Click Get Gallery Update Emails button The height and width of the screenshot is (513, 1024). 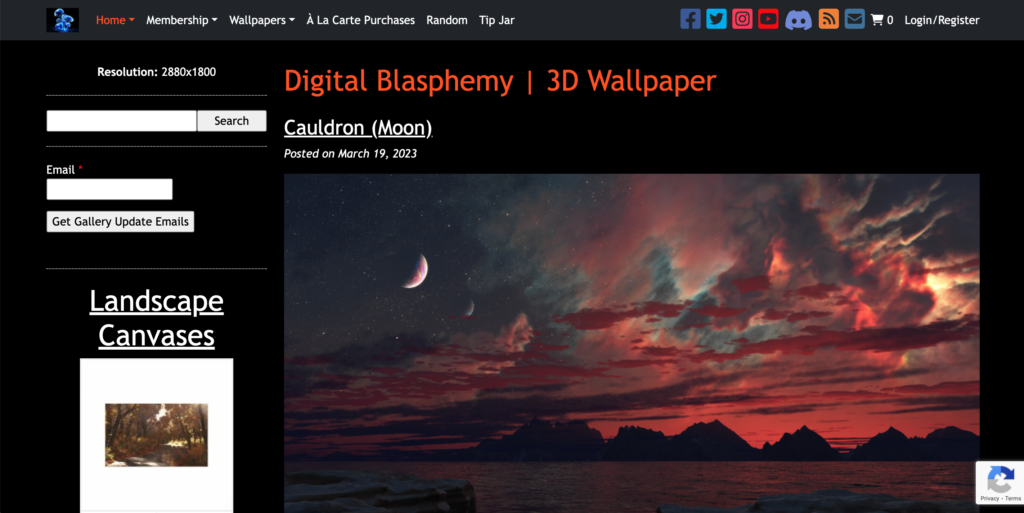[120, 221]
